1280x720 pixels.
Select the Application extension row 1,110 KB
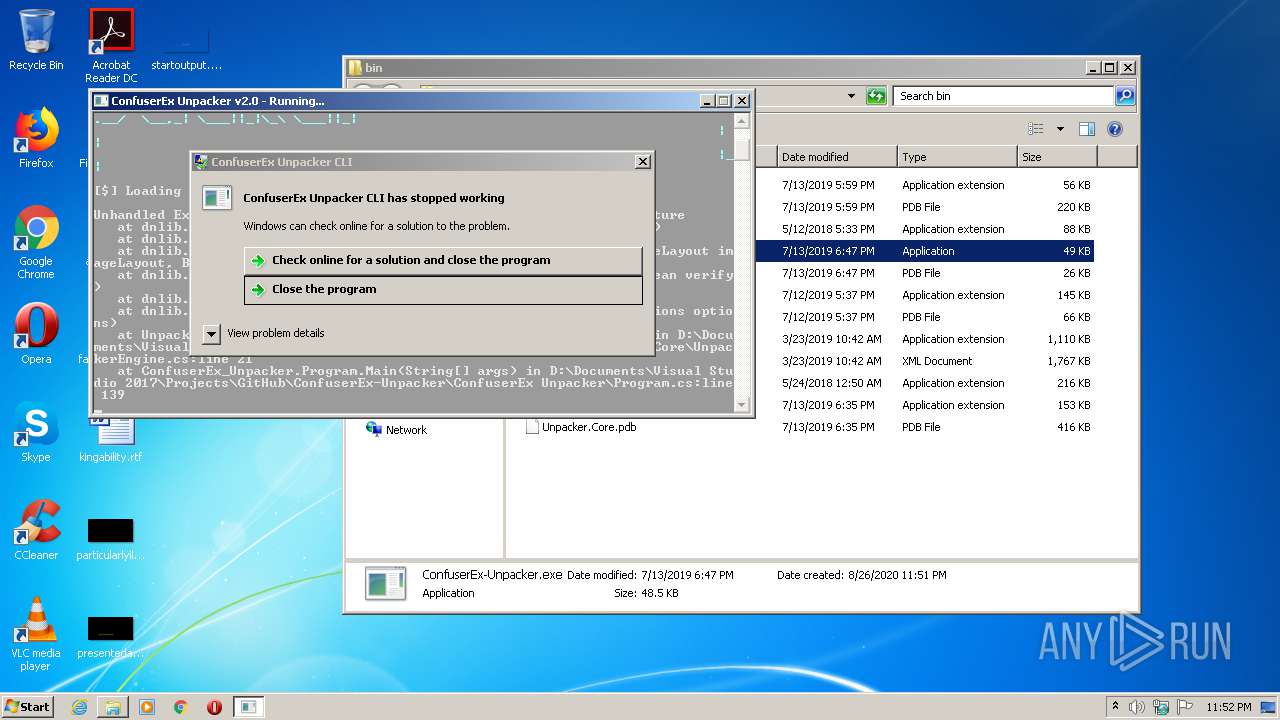tap(924, 339)
